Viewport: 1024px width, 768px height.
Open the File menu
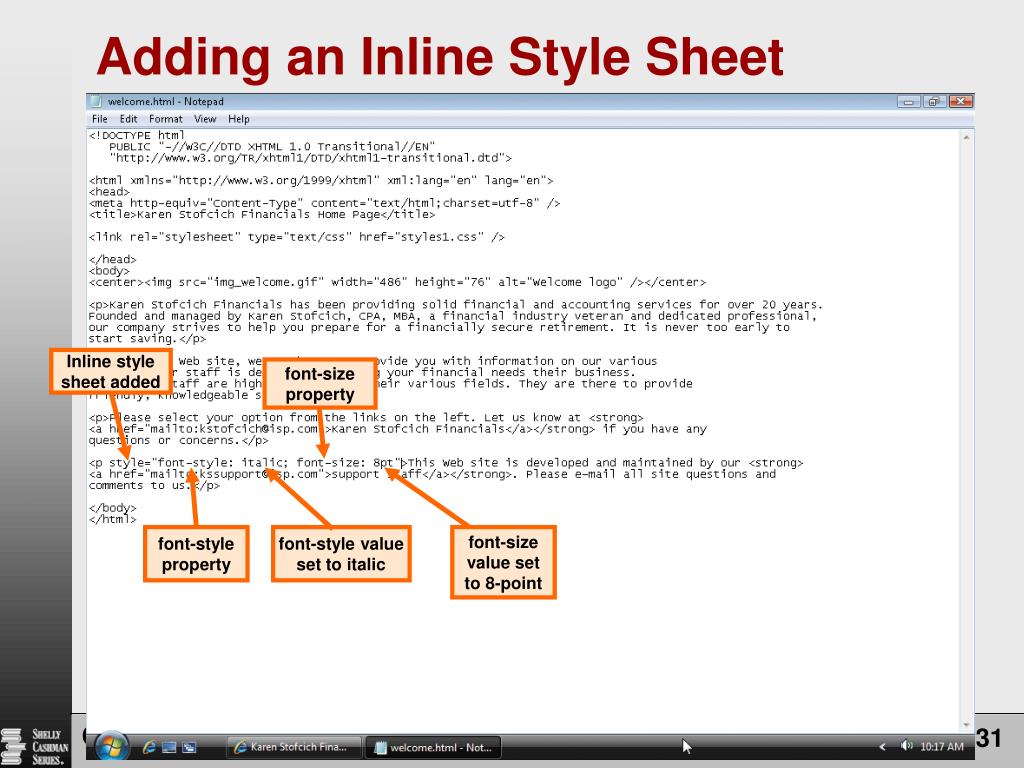pyautogui.click(x=100, y=119)
